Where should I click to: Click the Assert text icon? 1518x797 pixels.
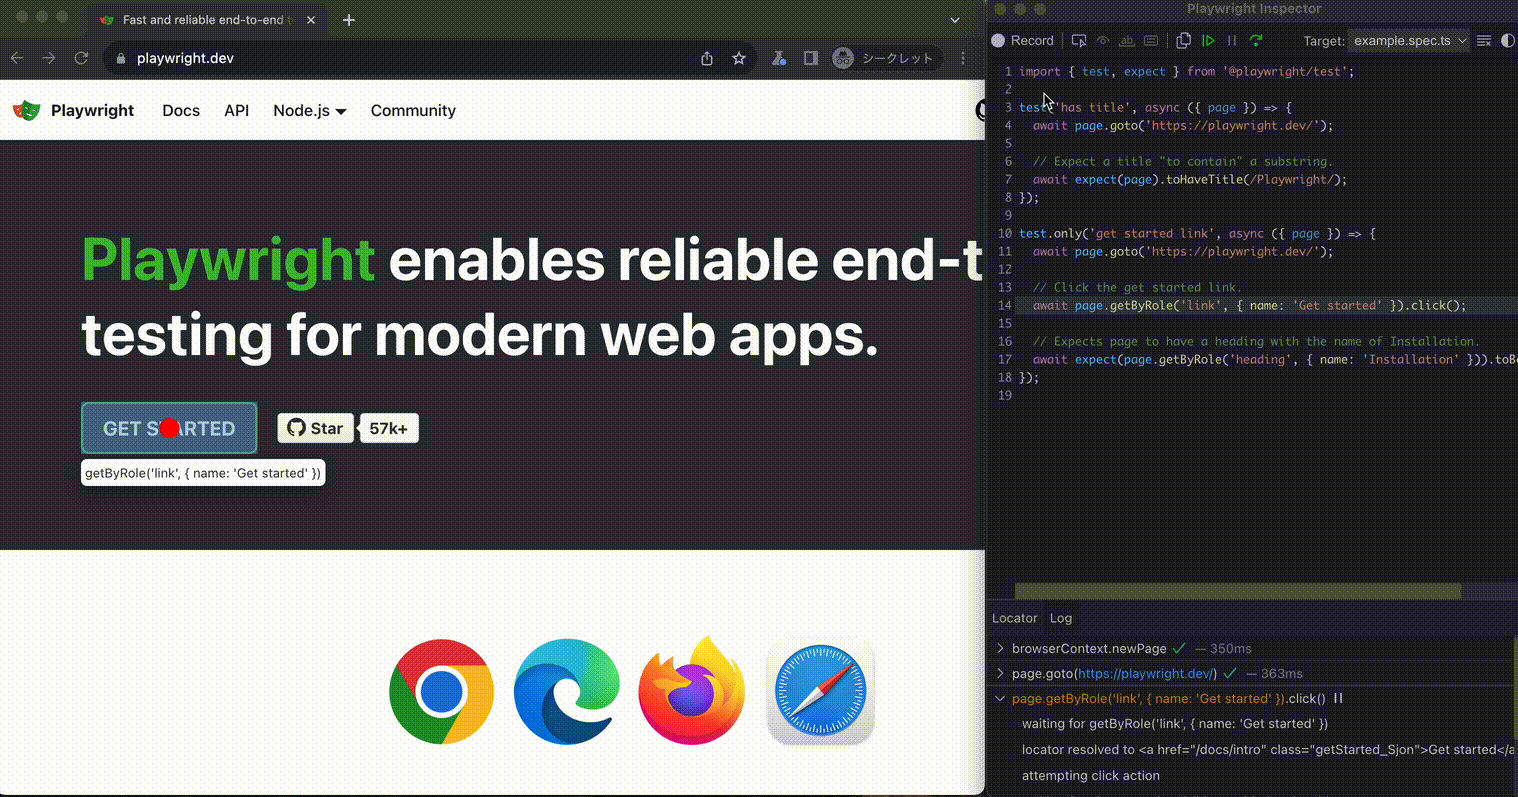point(1127,41)
